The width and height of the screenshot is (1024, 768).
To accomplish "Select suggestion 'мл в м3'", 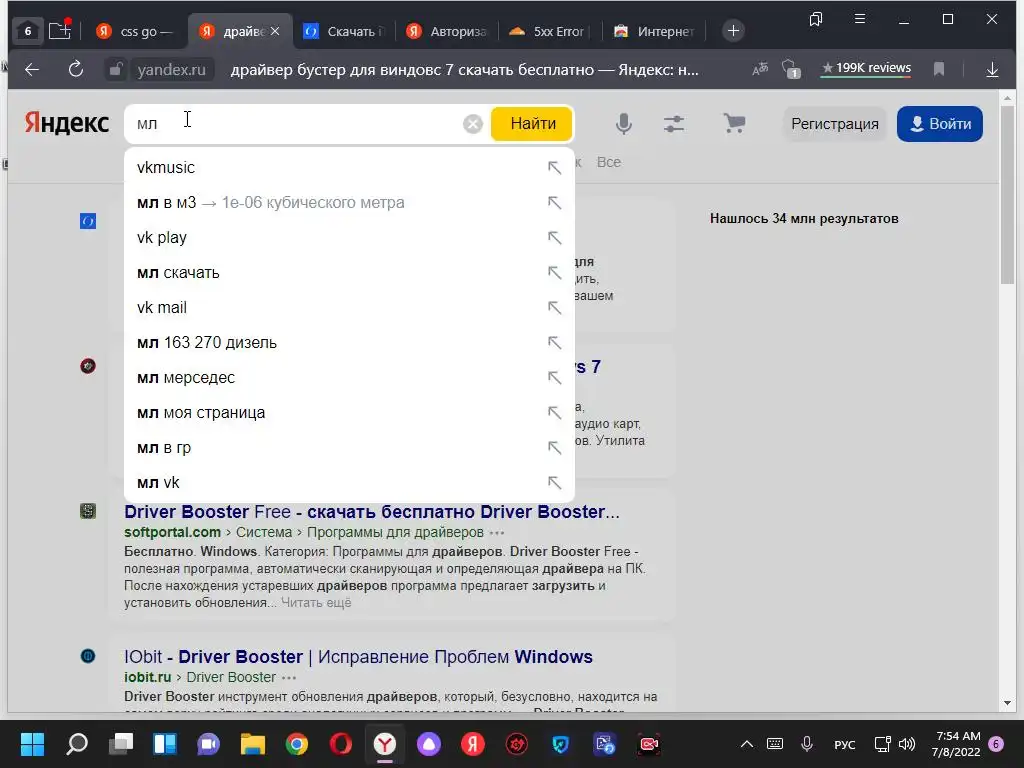I will click(349, 203).
